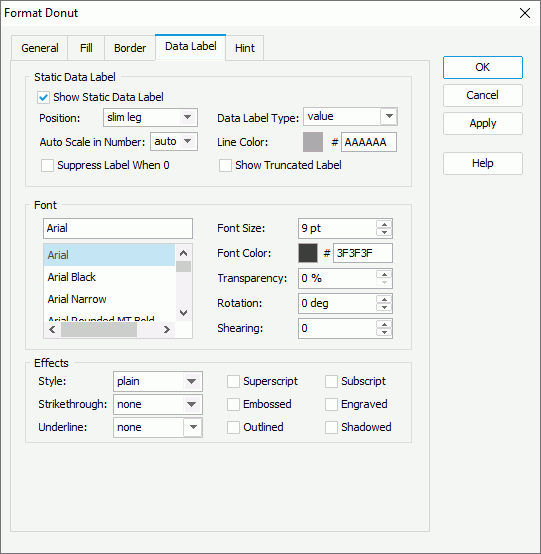This screenshot has height=554, width=541.
Task: Click the Line Color hex field
Action: coord(369,142)
